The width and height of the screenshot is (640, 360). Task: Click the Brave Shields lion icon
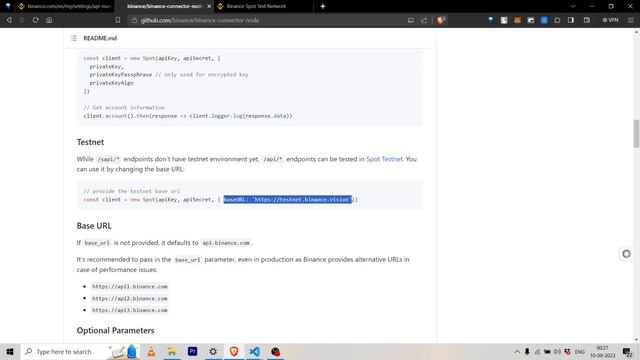click(x=440, y=20)
